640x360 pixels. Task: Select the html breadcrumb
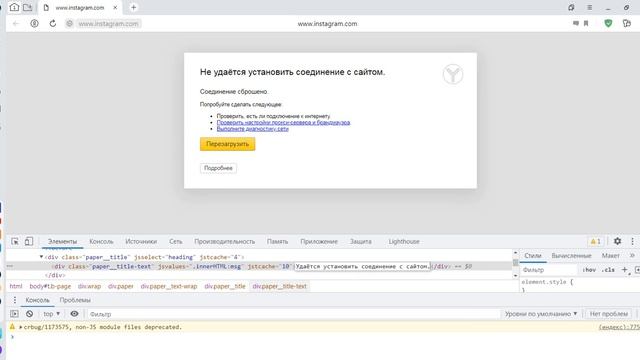click(16, 286)
